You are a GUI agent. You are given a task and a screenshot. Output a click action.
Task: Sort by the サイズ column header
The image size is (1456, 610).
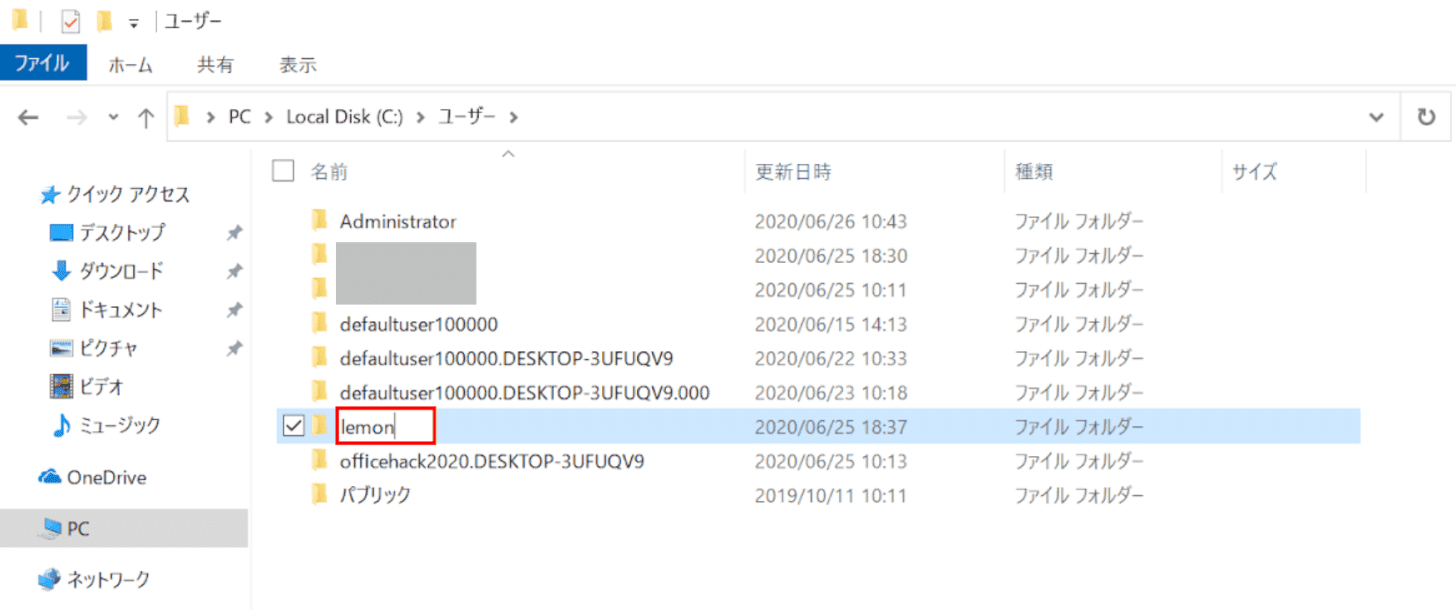[1255, 172]
